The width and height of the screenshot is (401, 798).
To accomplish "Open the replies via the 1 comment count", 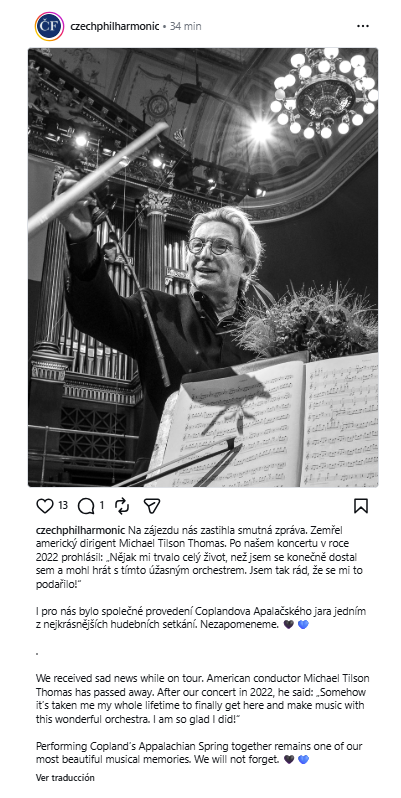I will (101, 505).
